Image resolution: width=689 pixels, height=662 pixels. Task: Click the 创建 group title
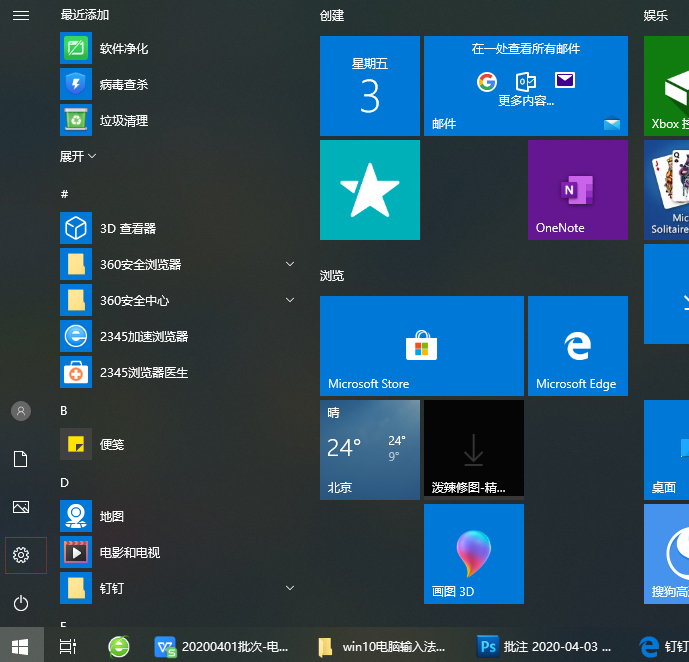(x=332, y=16)
